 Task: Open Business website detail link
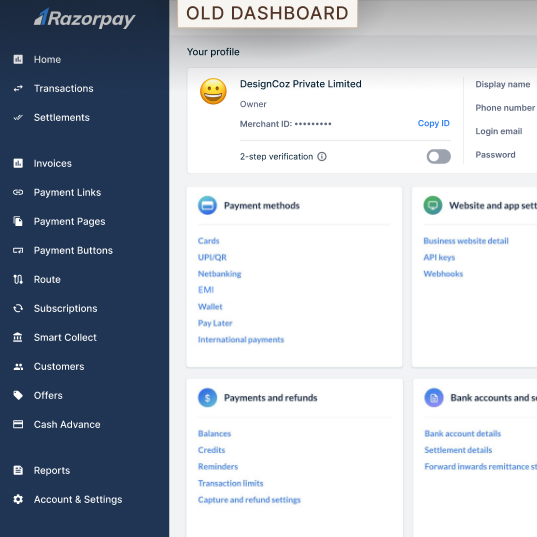tap(466, 241)
